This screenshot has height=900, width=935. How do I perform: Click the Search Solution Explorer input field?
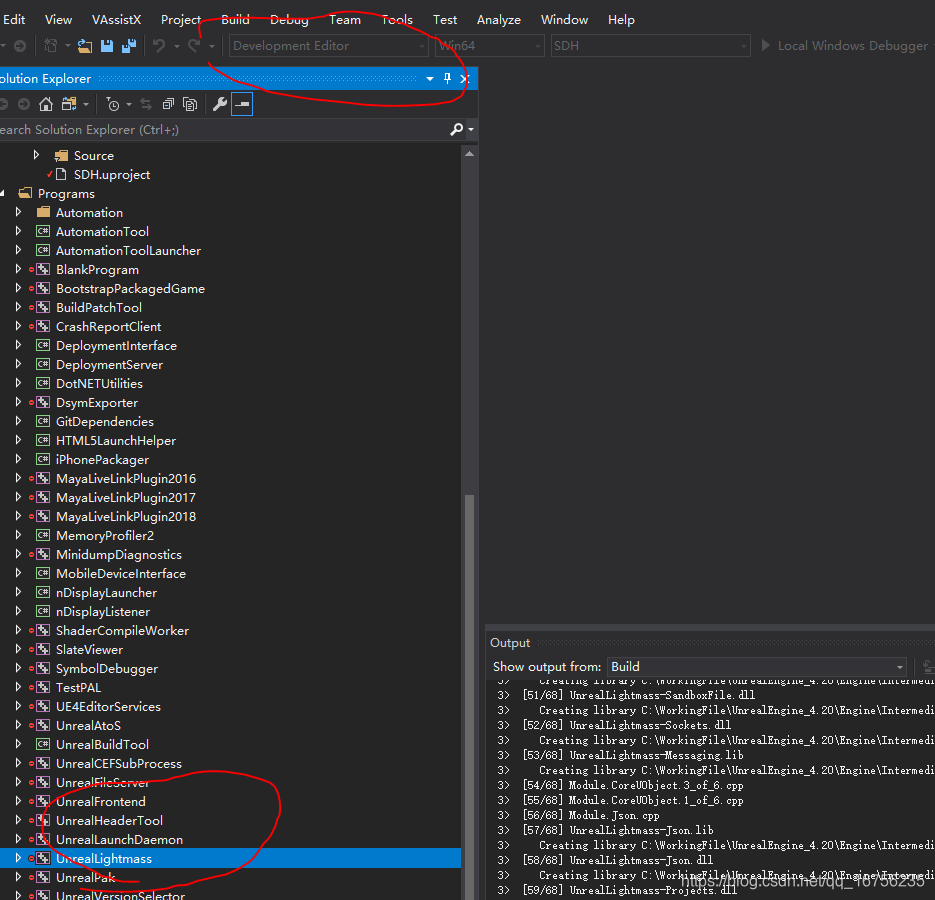pyautogui.click(x=224, y=129)
